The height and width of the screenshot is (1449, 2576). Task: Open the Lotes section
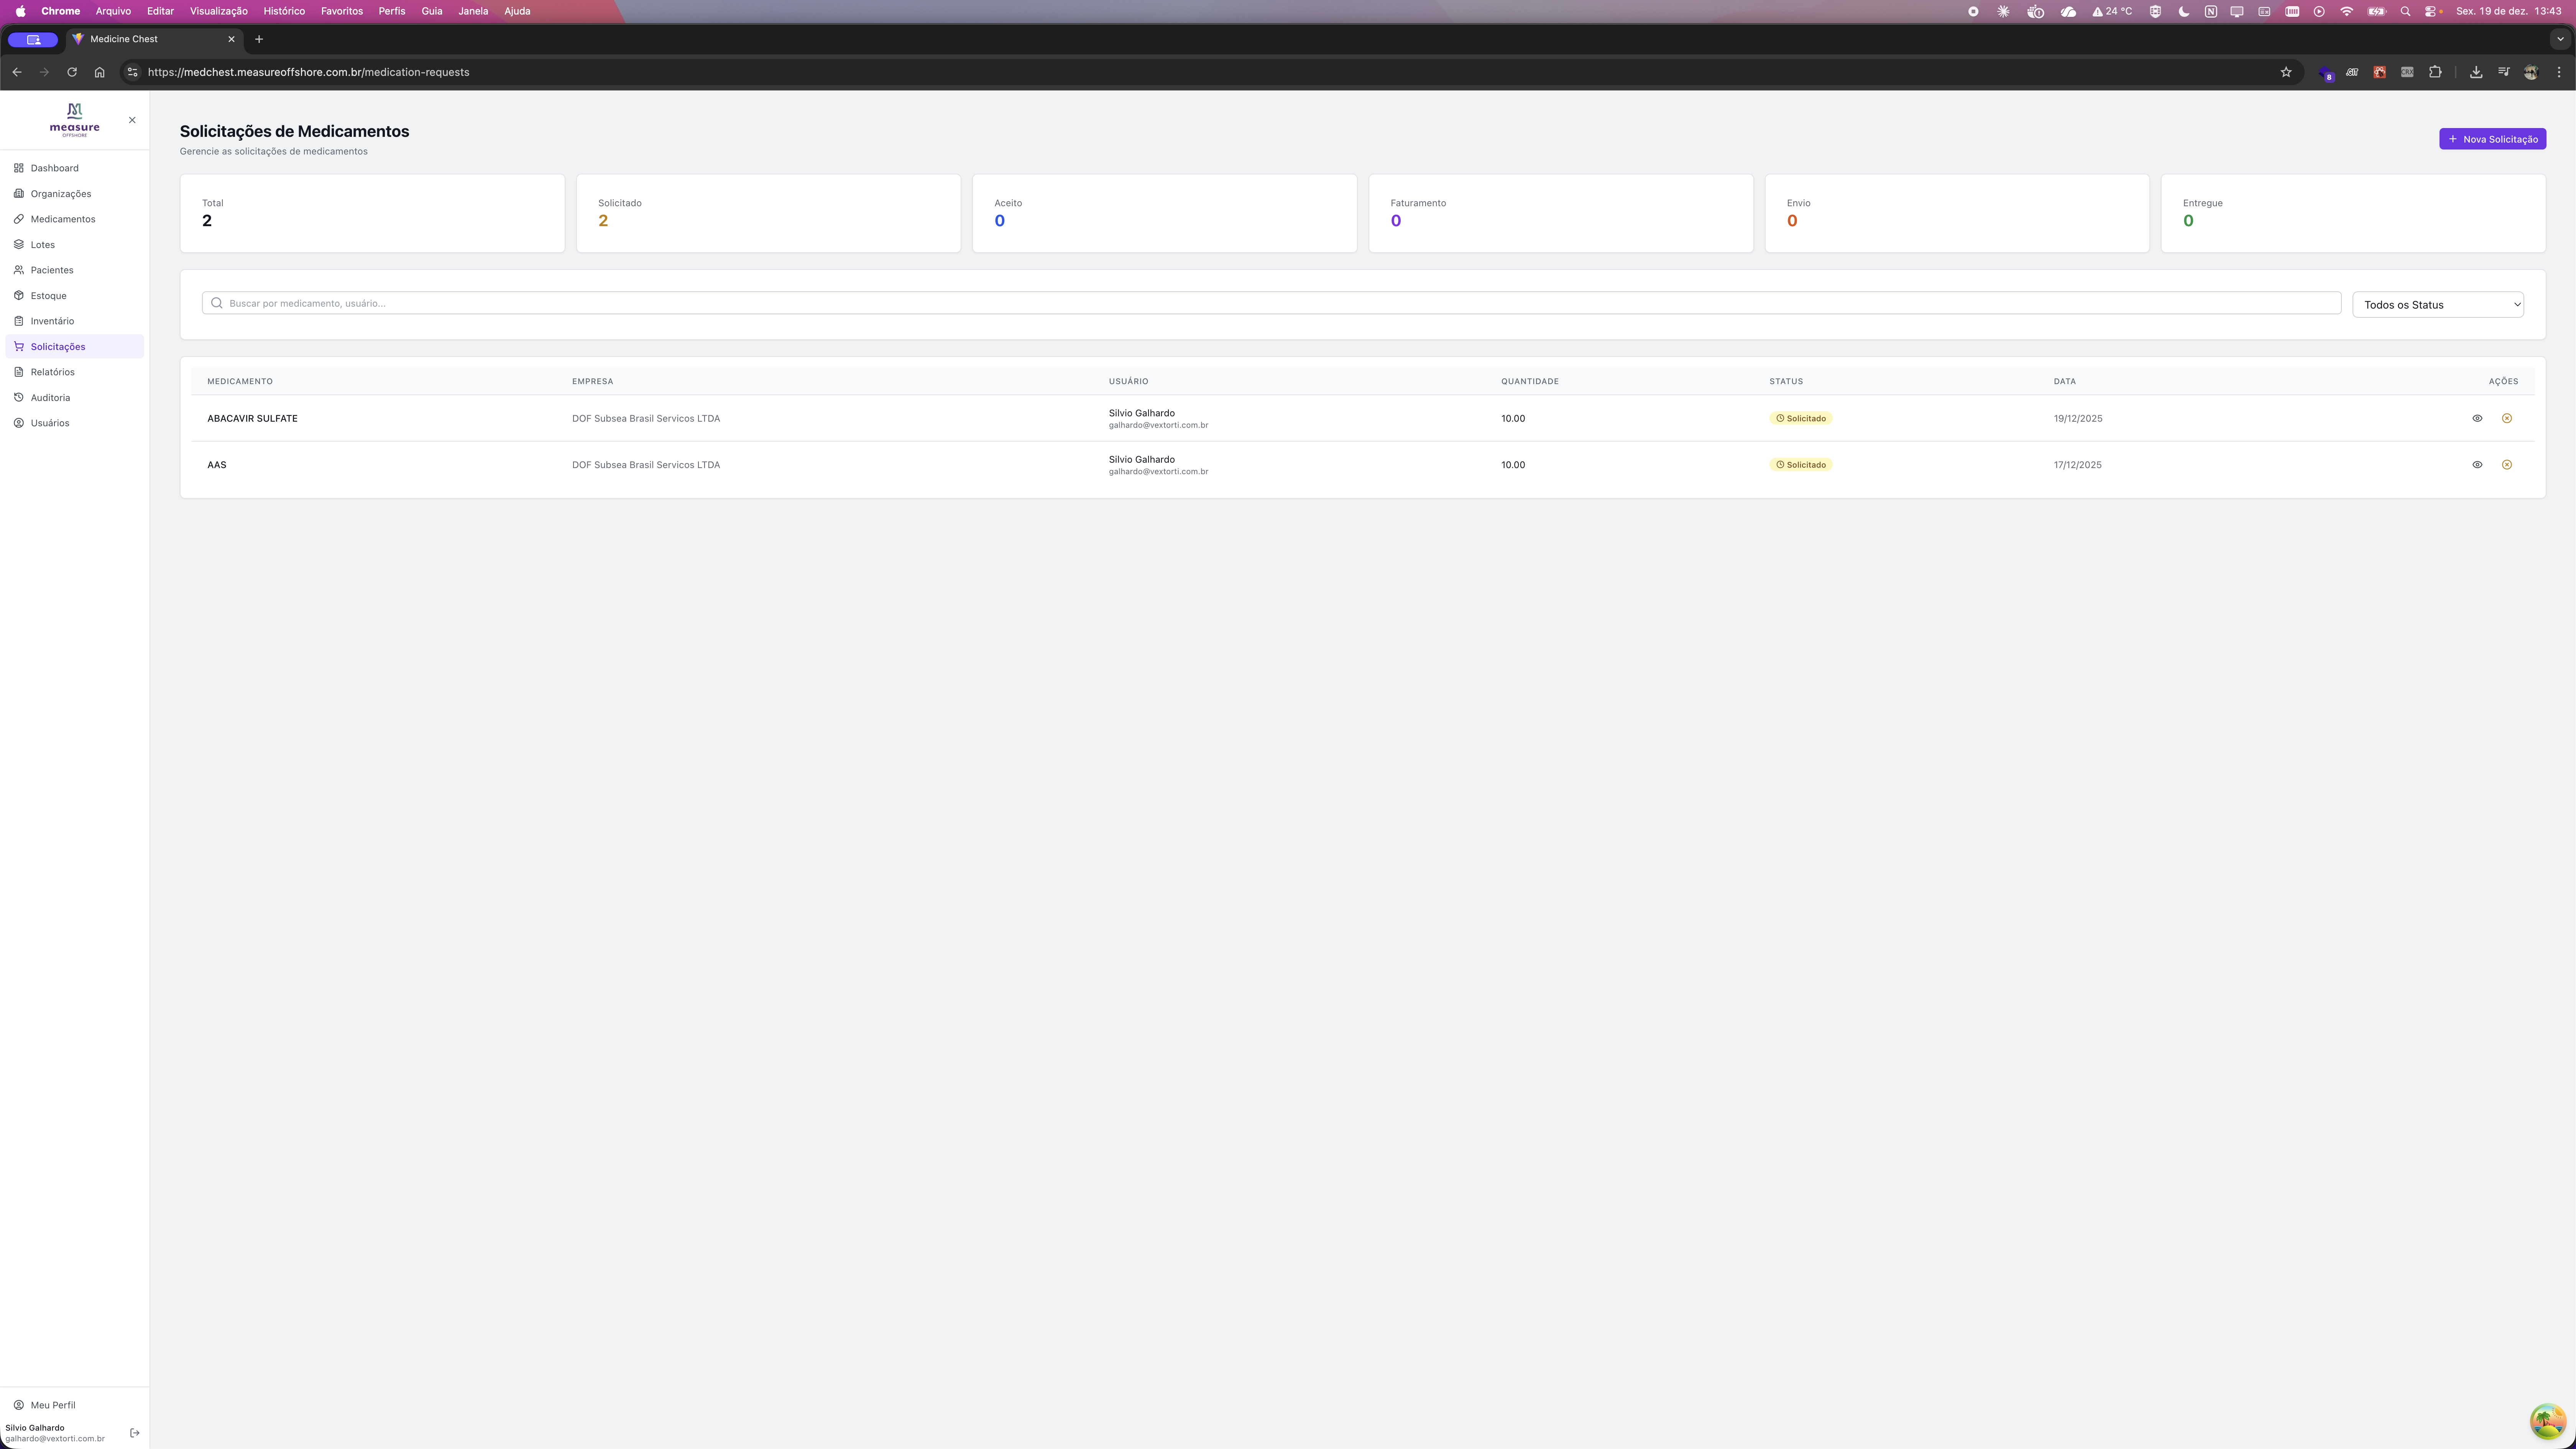click(42, 245)
